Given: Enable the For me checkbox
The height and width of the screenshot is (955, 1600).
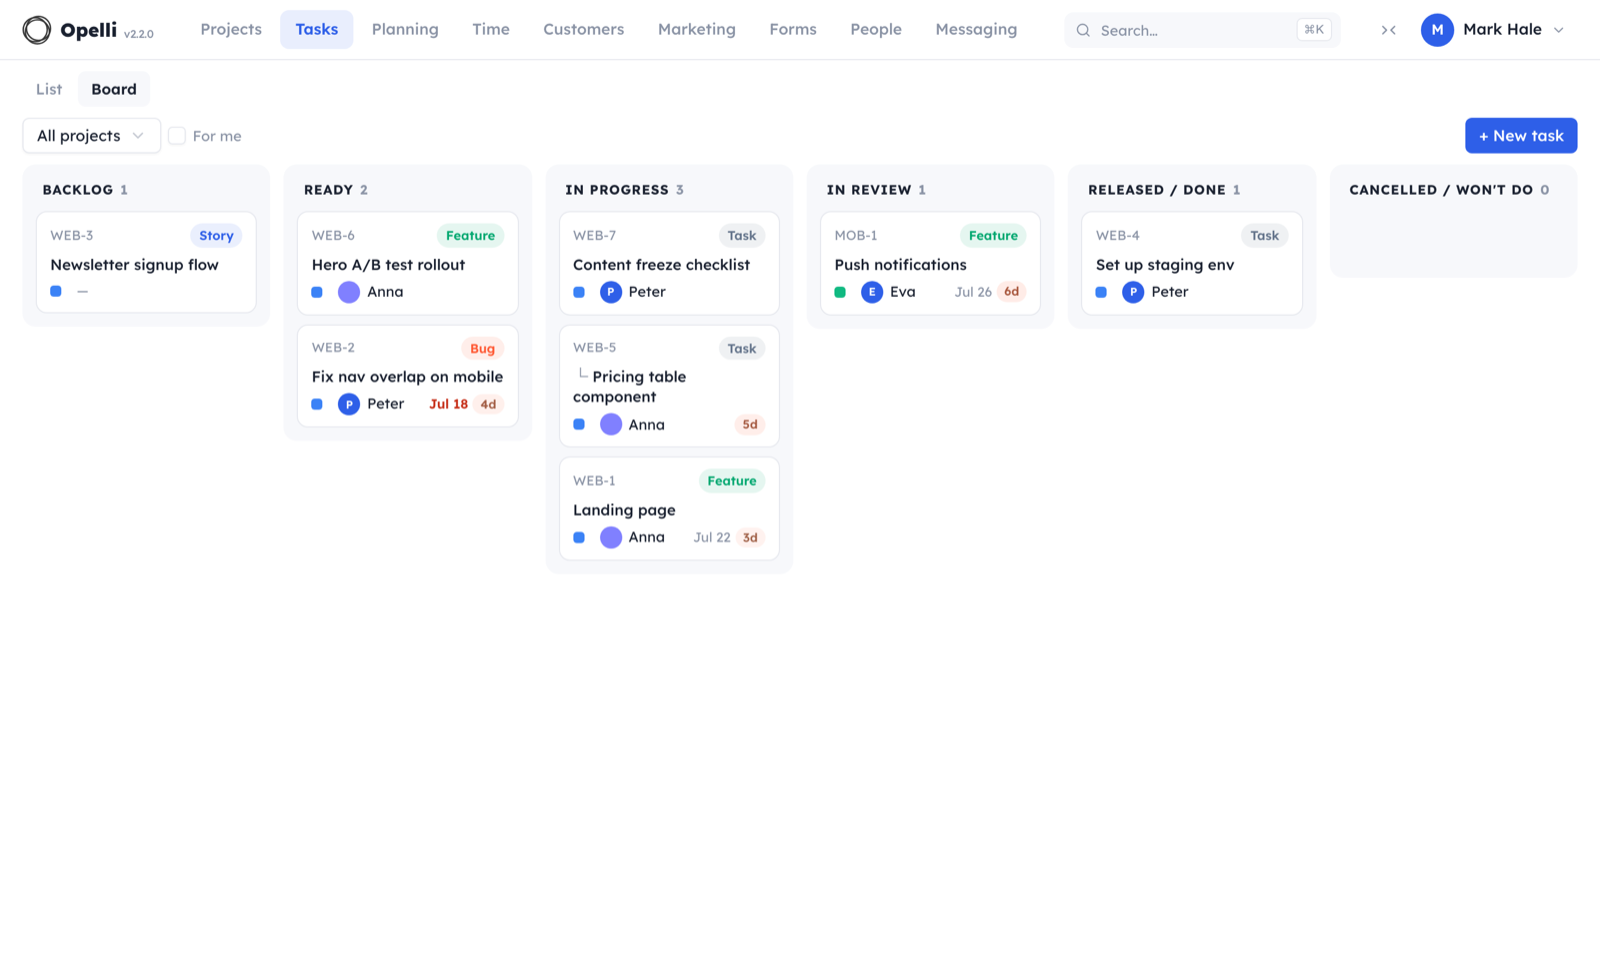Looking at the screenshot, I should (x=177, y=136).
